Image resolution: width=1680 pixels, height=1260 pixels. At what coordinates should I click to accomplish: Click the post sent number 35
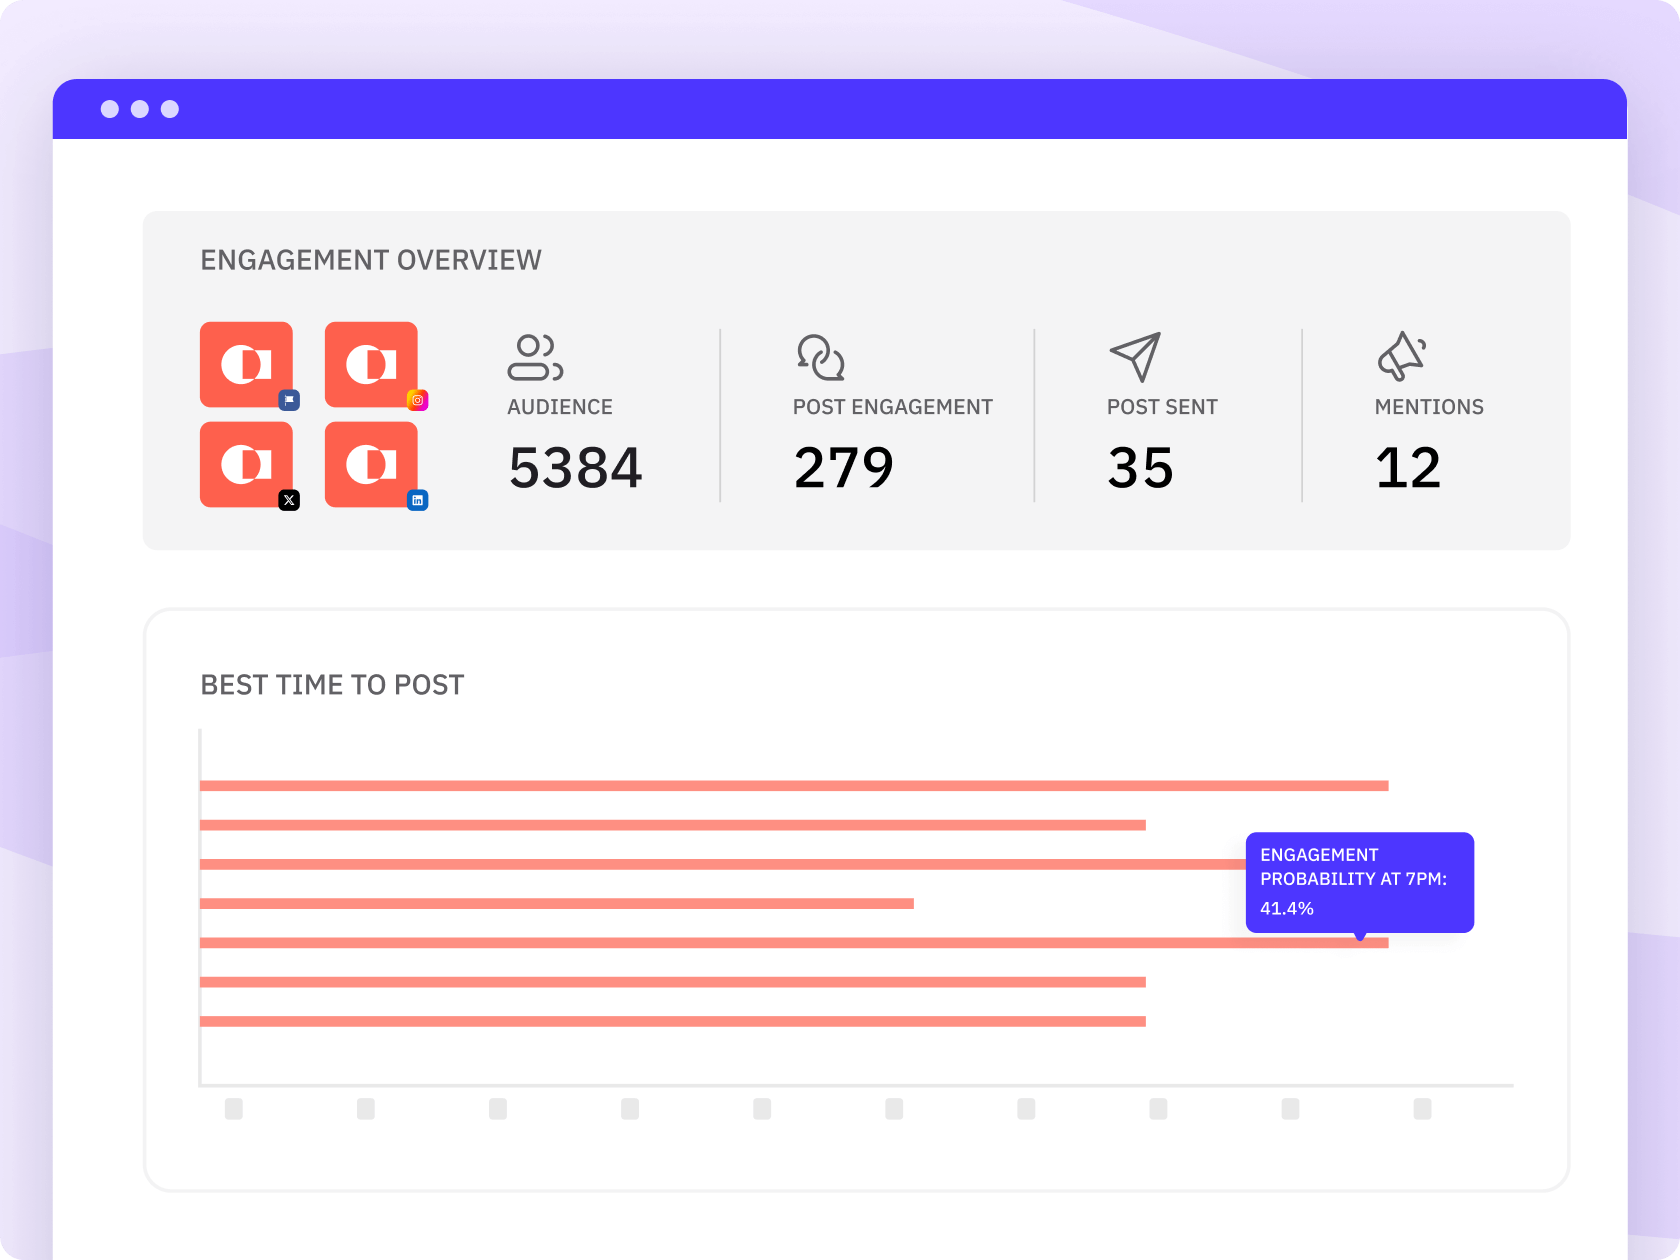(1140, 468)
